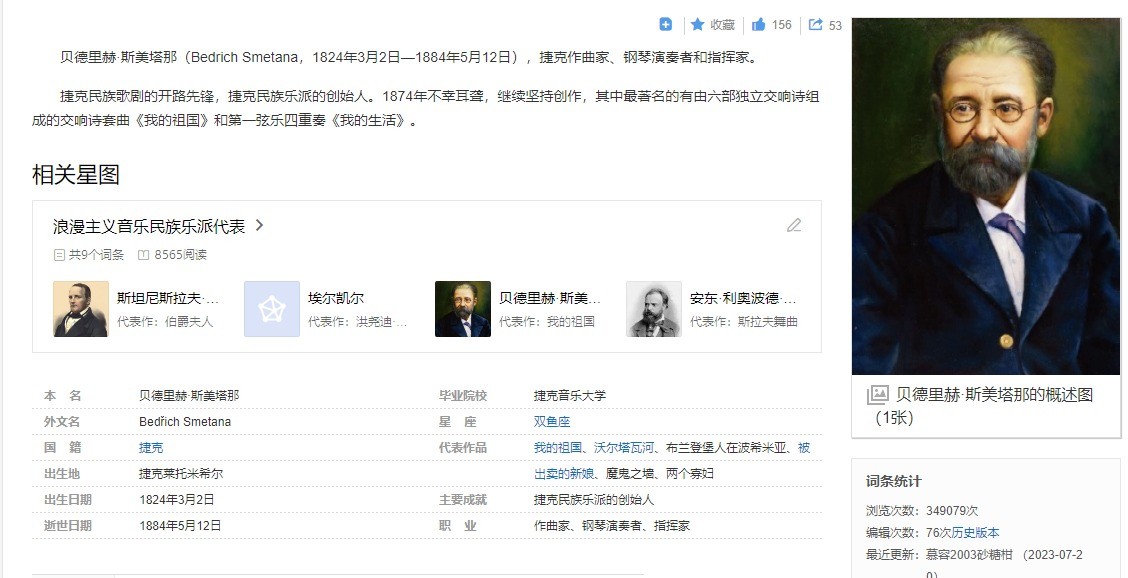Viewport: 1128px width, 578px height.
Task: Click 代表作：斯拉夫舞曲 text
Action: point(744,322)
